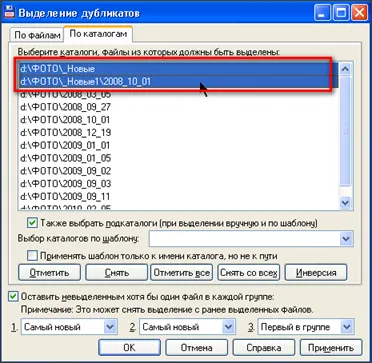Click the folder list scrollbar thumb
The height and width of the screenshot is (363, 372).
[345, 132]
